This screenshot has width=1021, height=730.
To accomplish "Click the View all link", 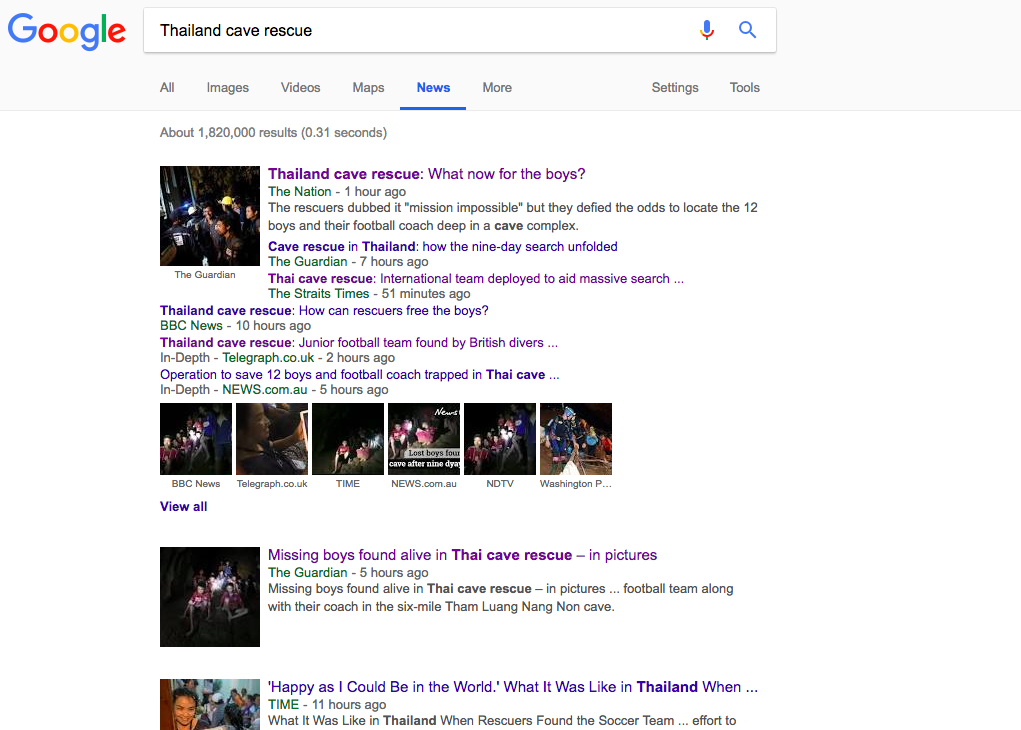I will coord(184,506).
